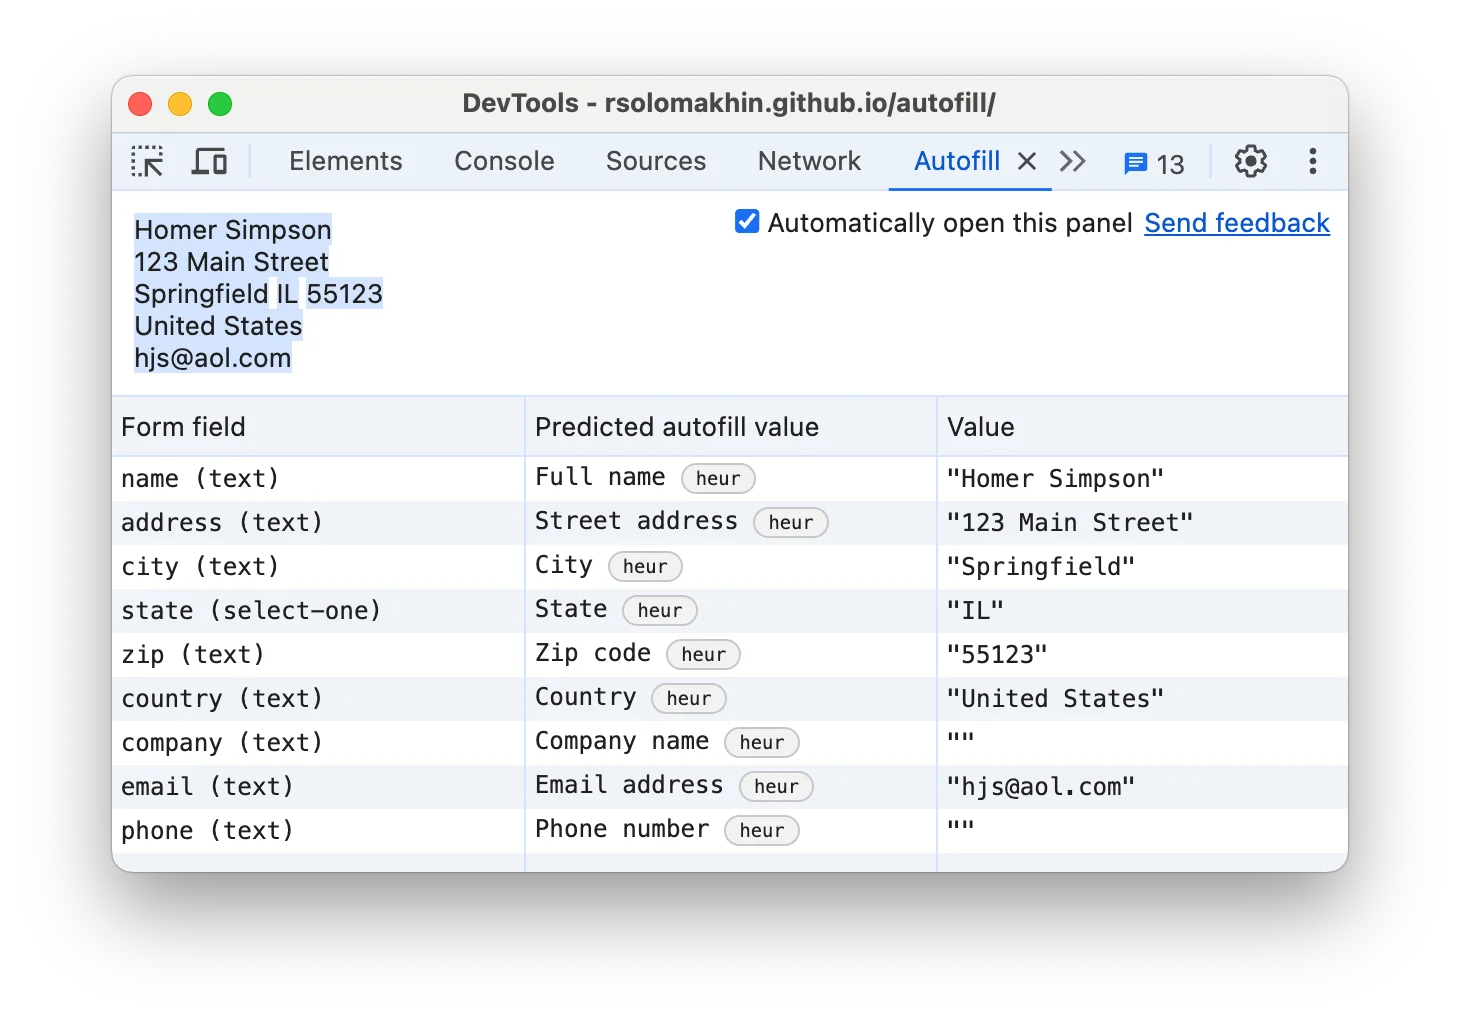This screenshot has width=1460, height=1020.
Task: Click the heur badge next to Full name
Action: tap(718, 478)
